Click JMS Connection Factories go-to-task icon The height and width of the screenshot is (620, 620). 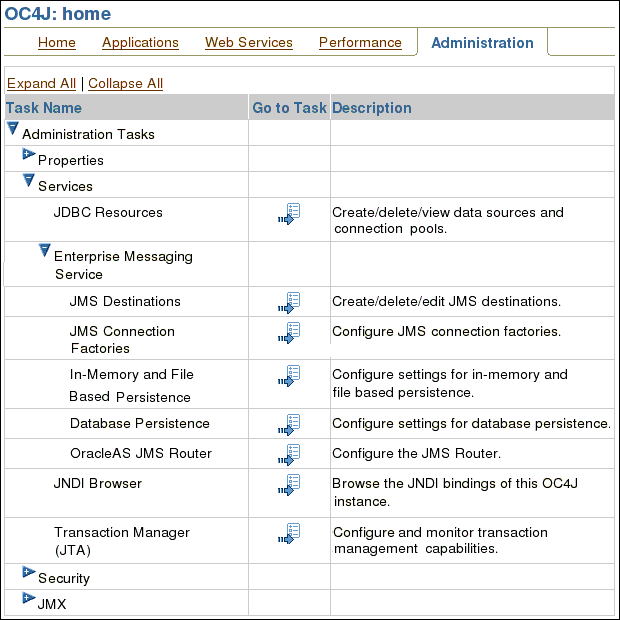pyautogui.click(x=289, y=332)
